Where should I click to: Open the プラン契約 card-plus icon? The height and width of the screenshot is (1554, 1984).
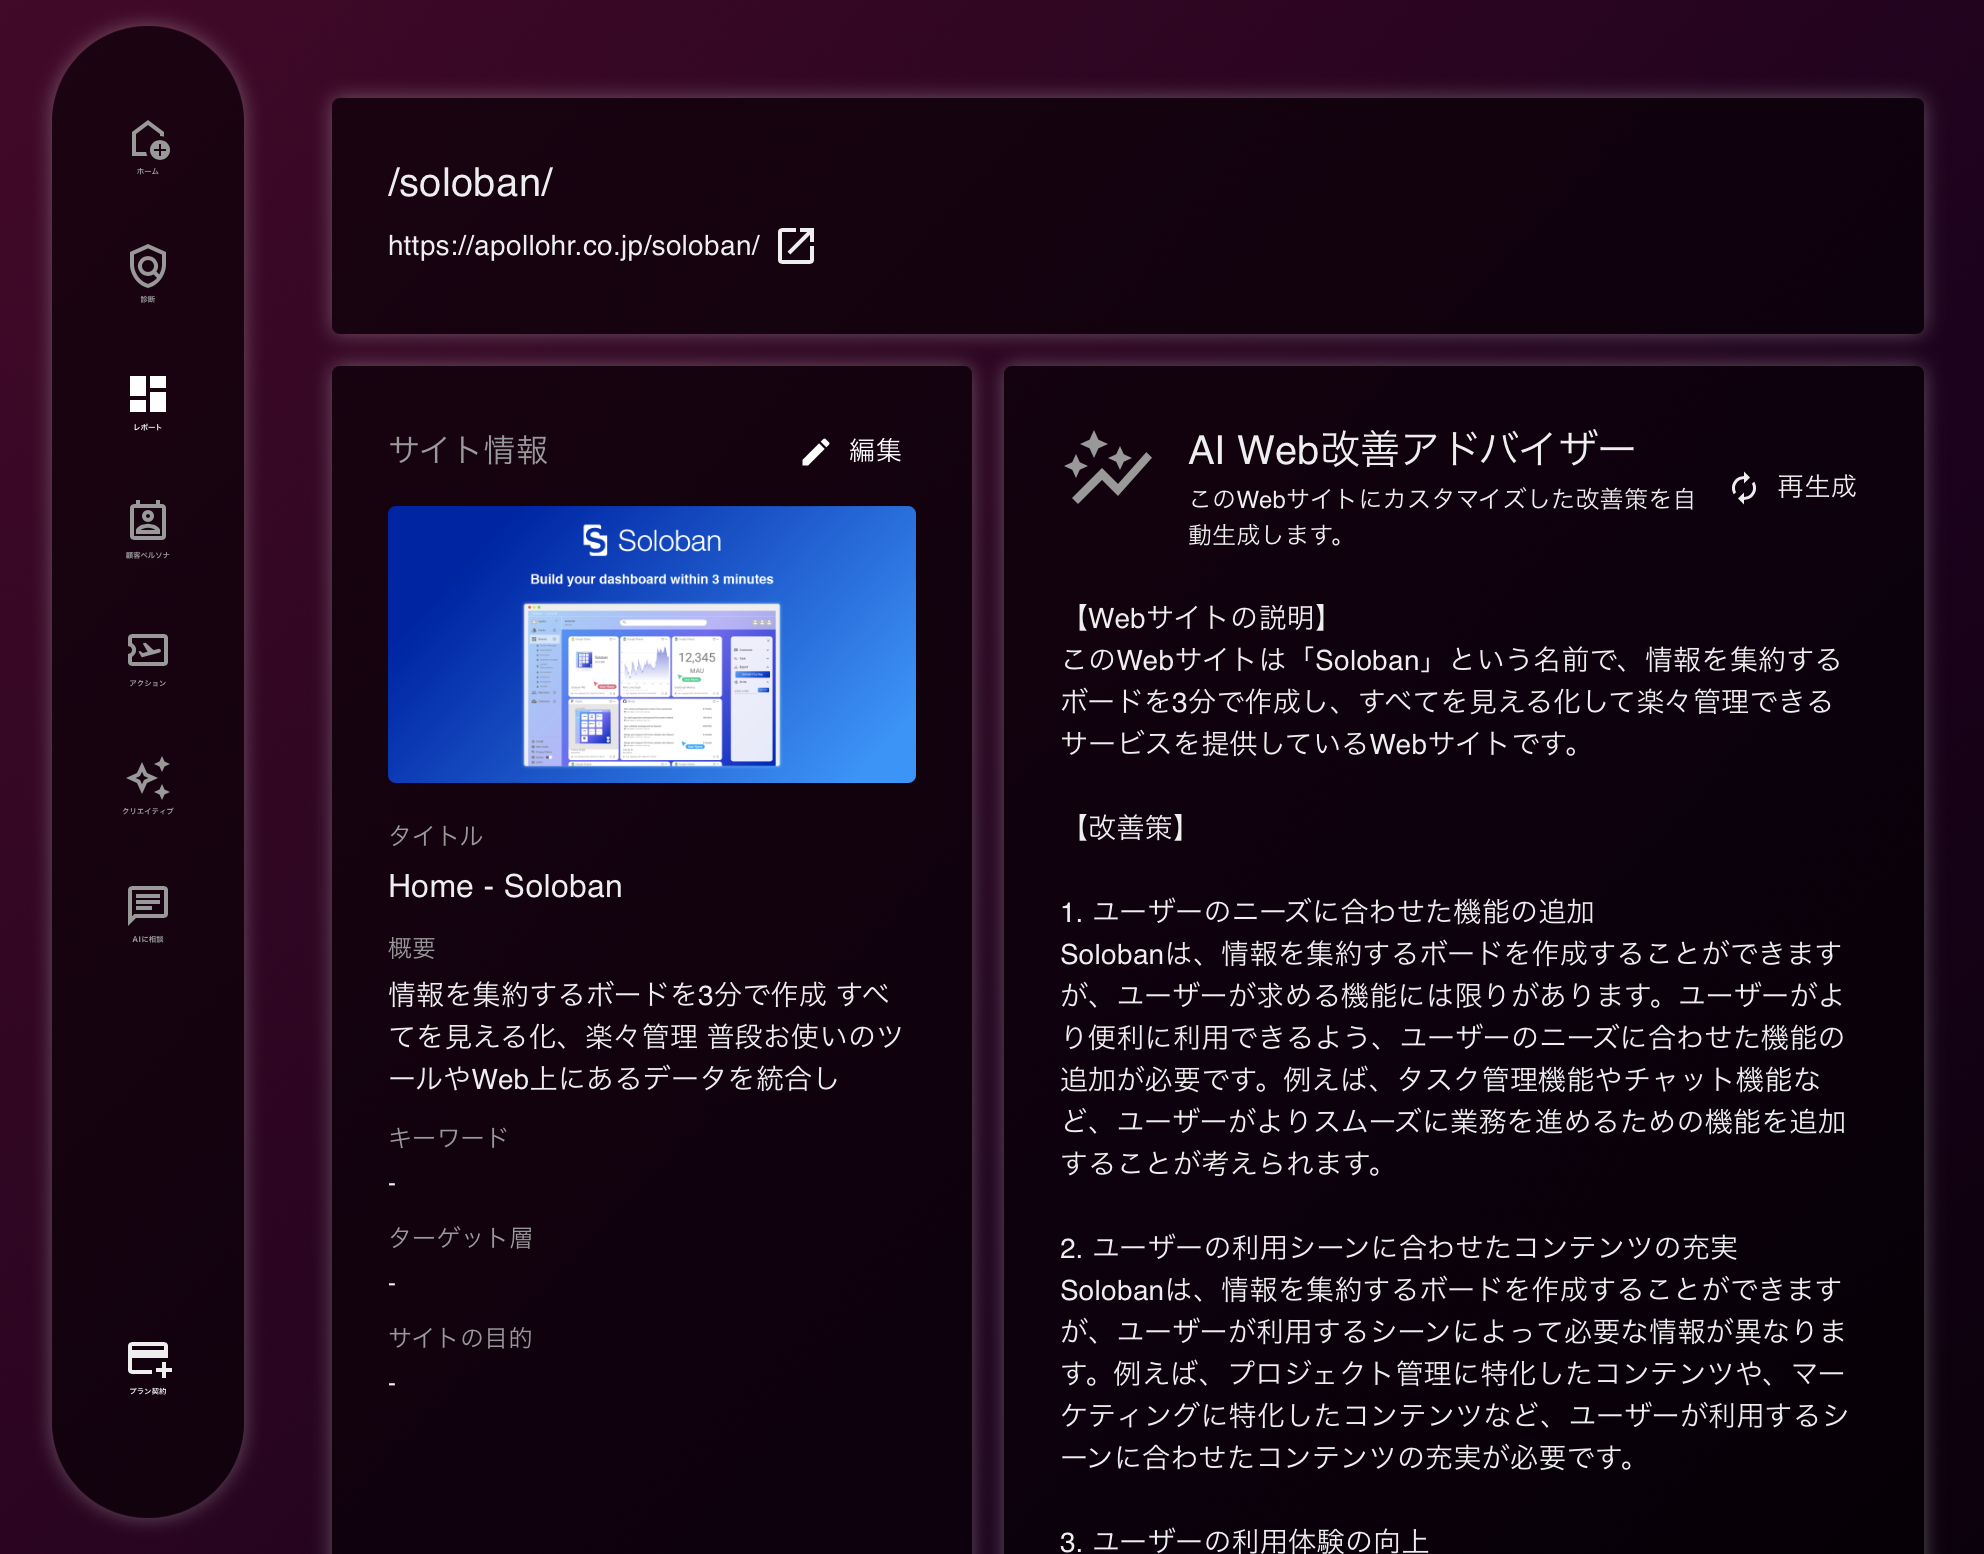click(x=148, y=1360)
